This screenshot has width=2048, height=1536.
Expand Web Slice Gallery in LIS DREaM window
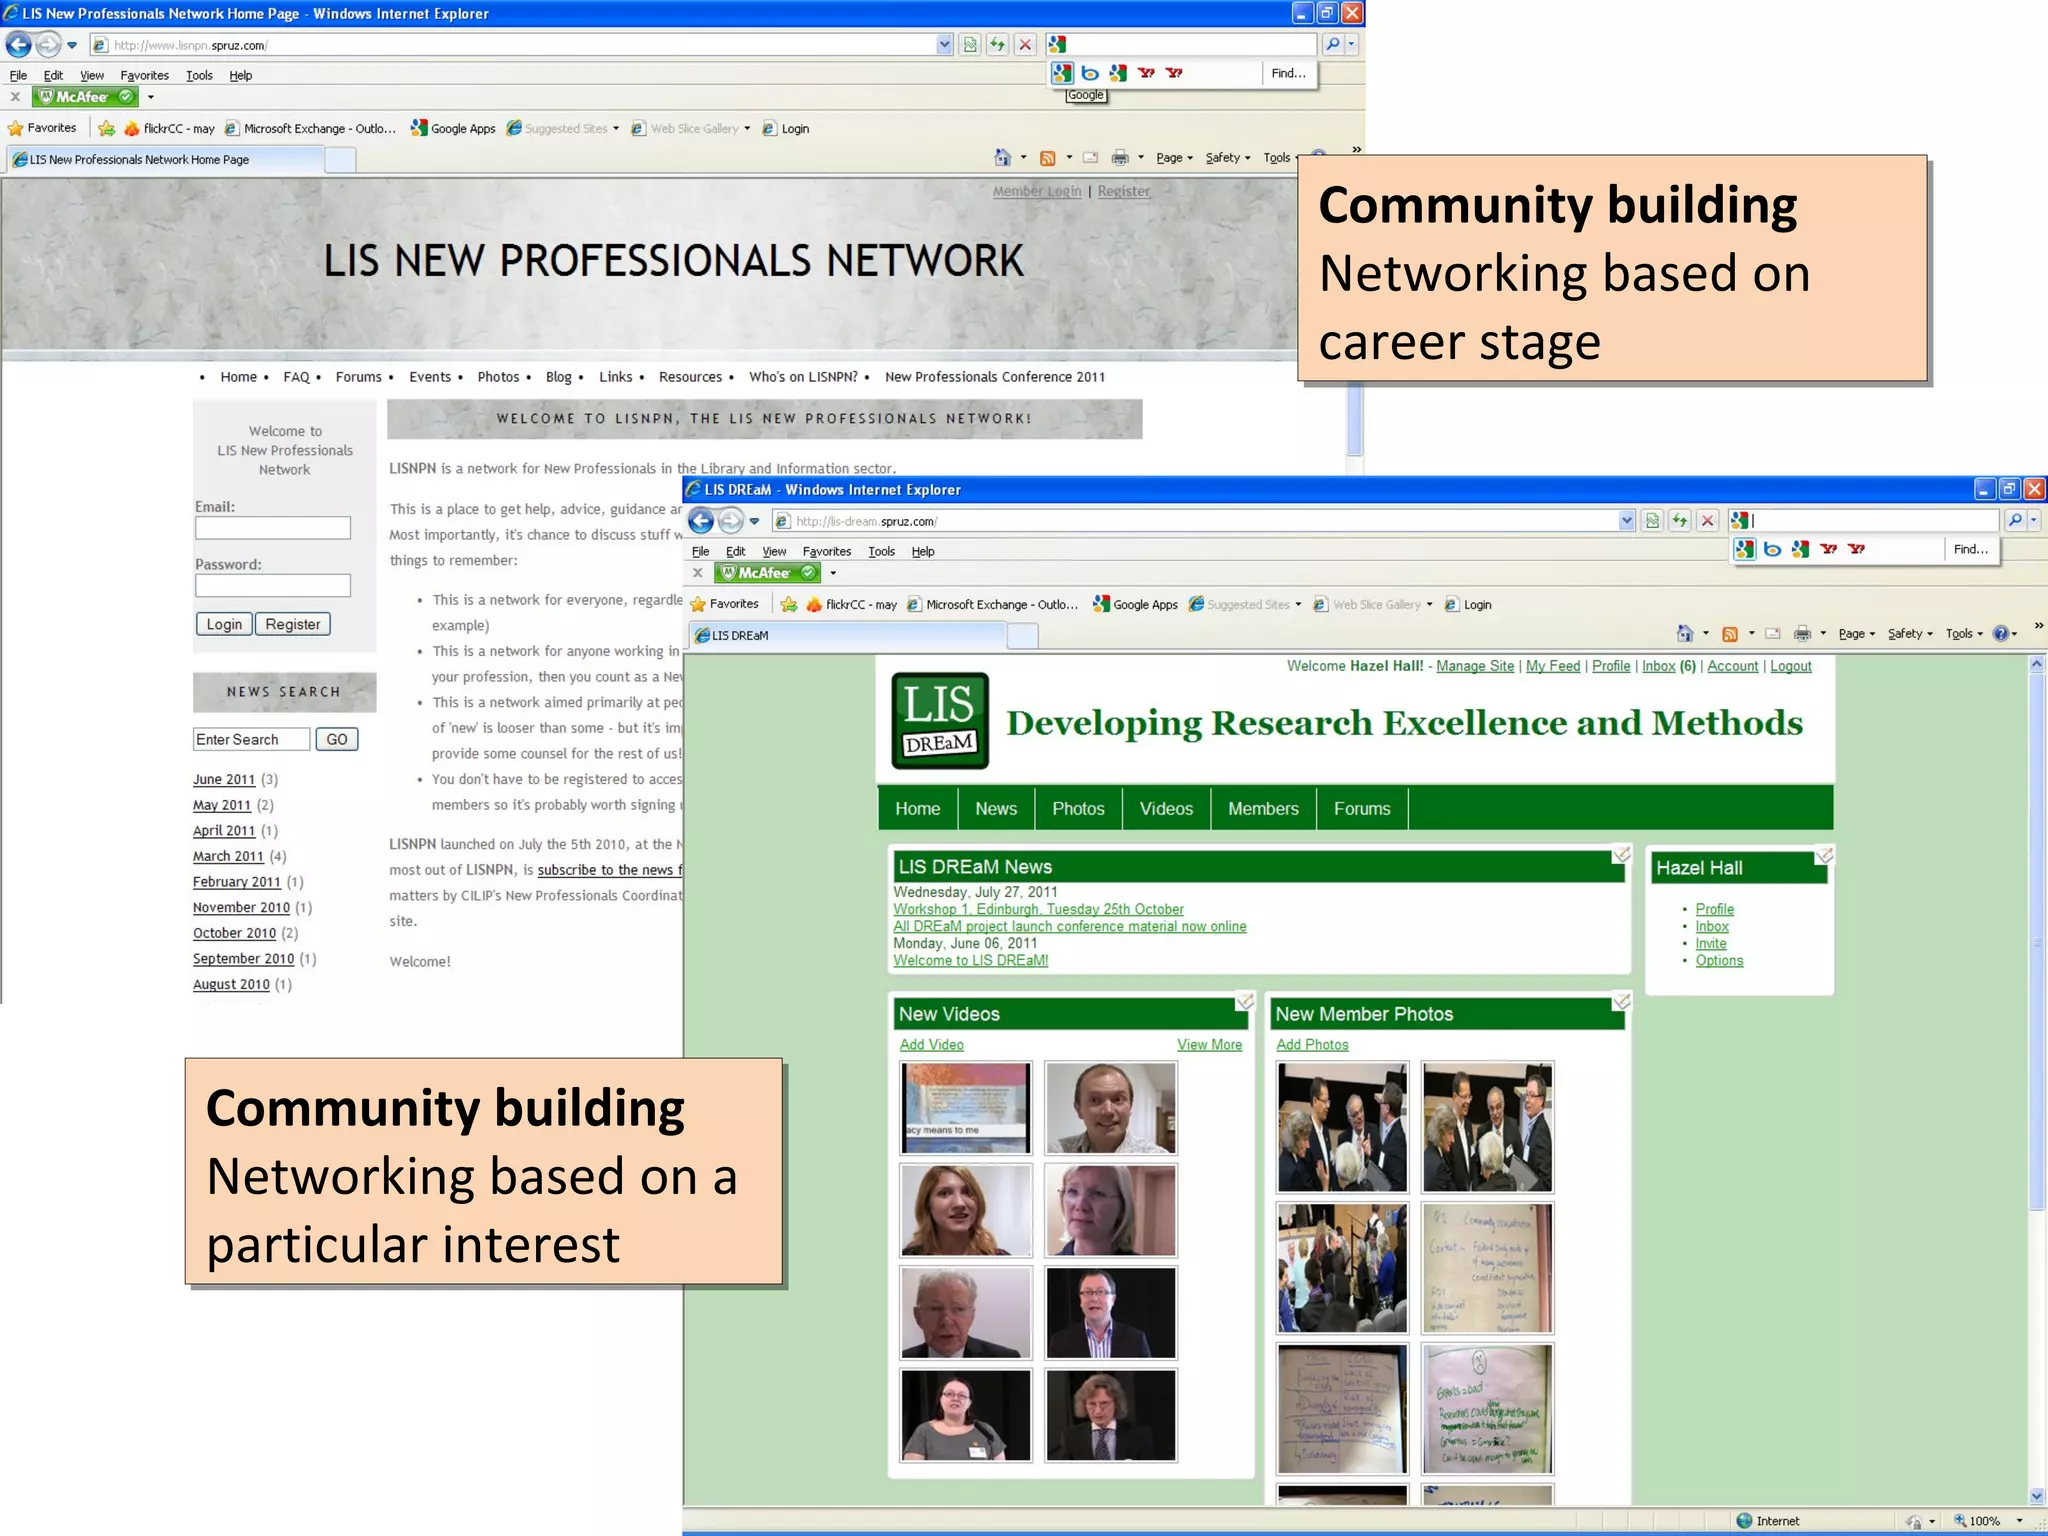tap(1429, 604)
